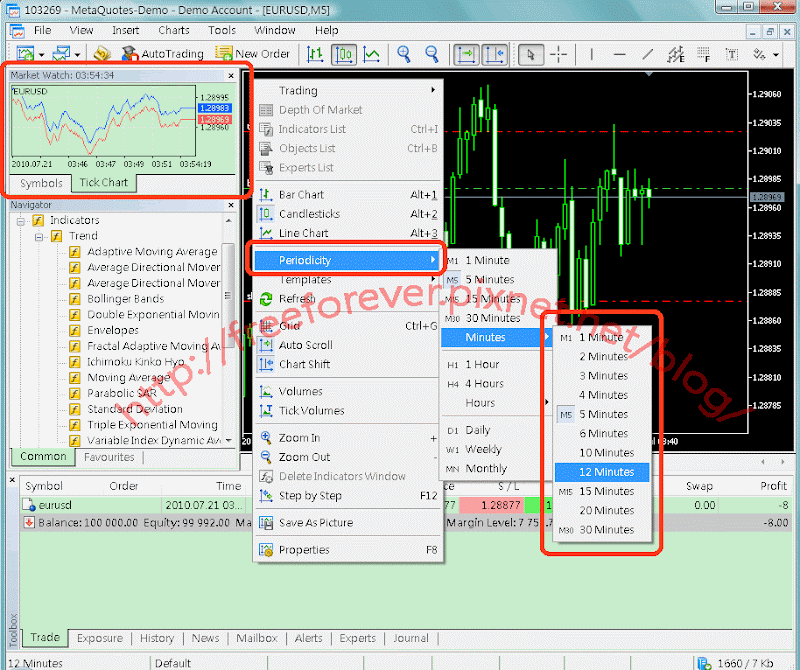Toggle the AutoTrading button
This screenshot has height=670, width=800.
[x=162, y=54]
